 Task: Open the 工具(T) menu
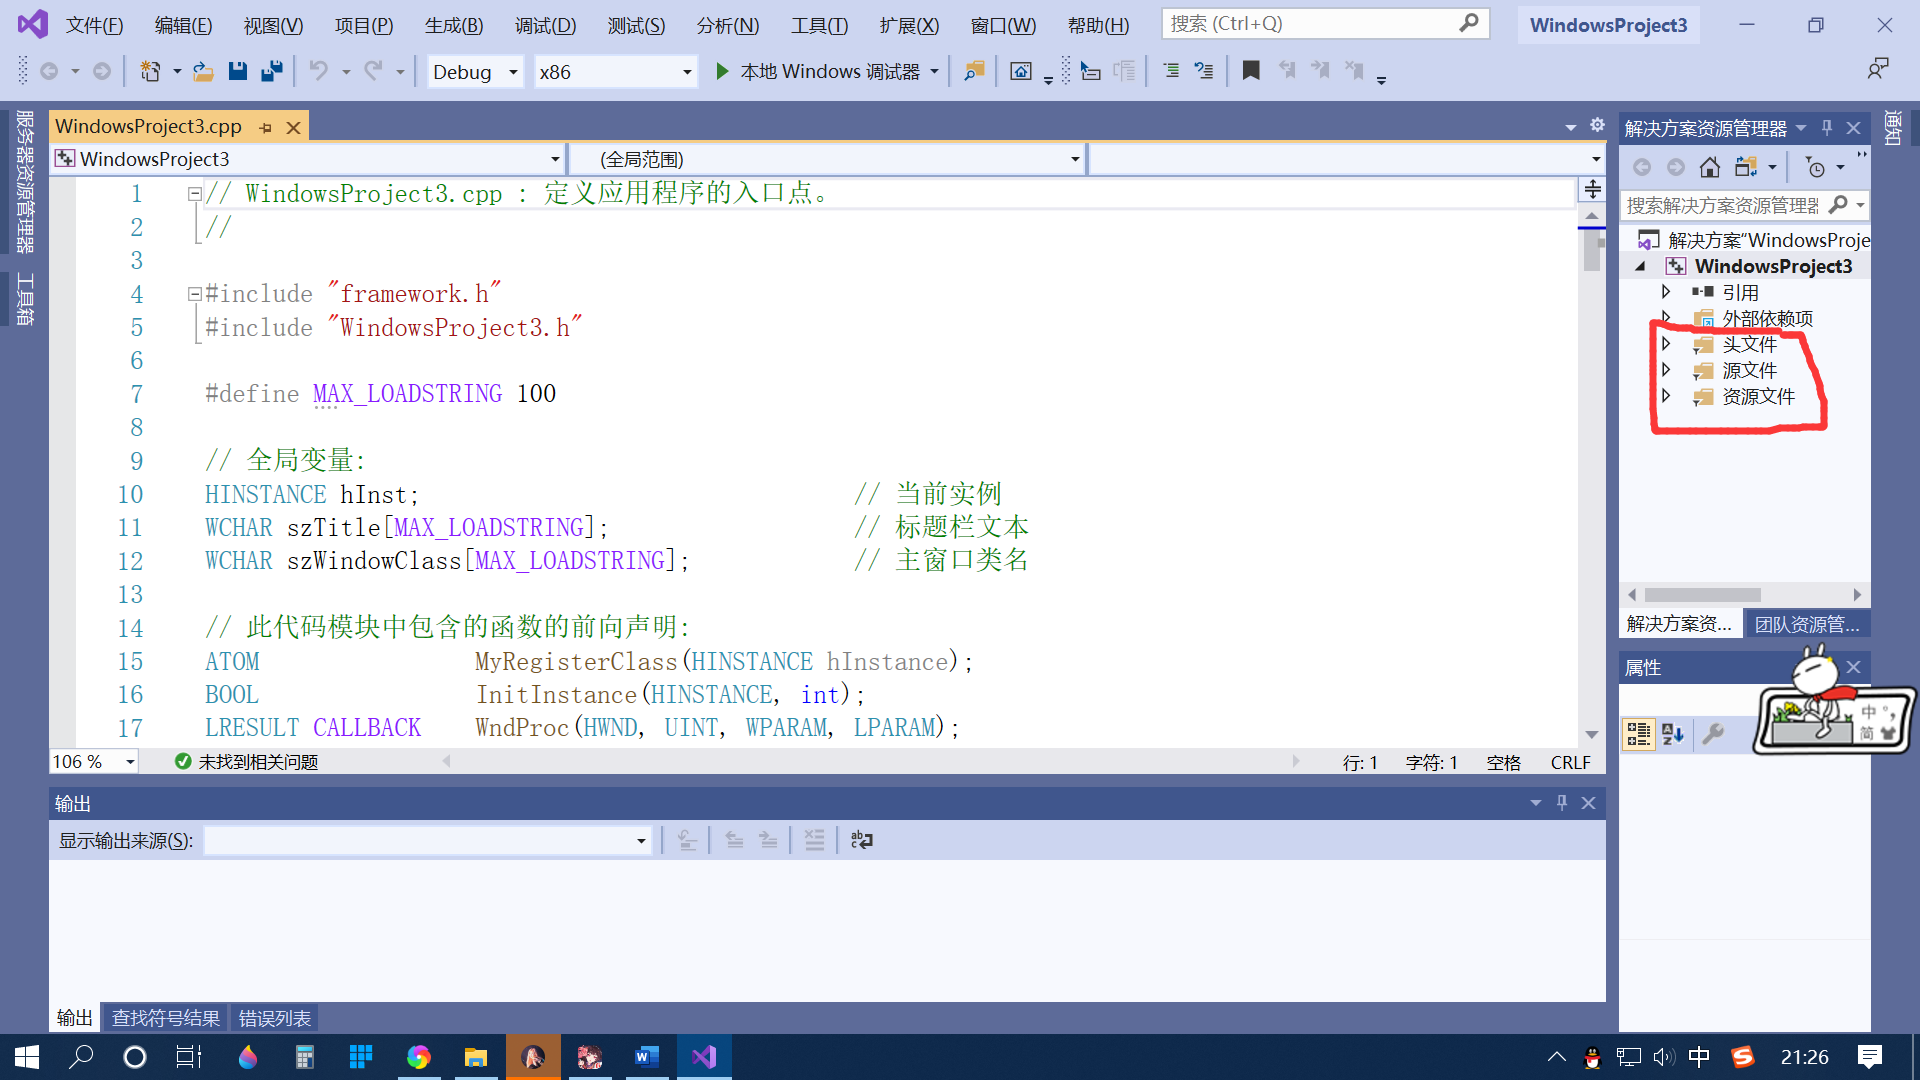[819, 25]
